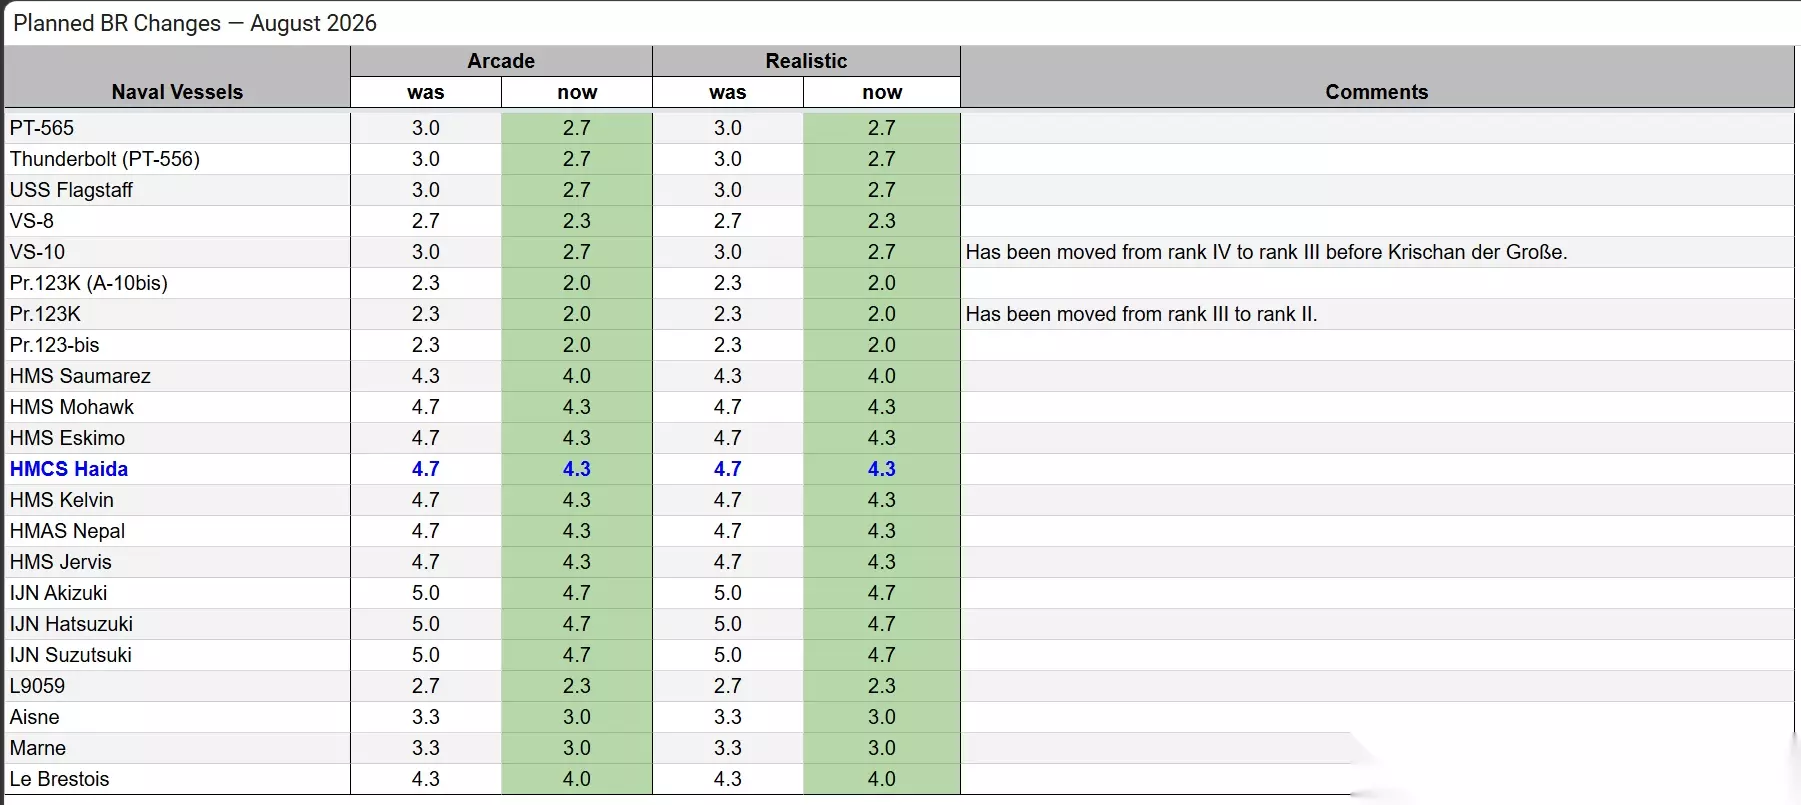Viewport: 1801px width, 805px height.
Task: Click the Naval Vessels column header
Action: (x=177, y=92)
